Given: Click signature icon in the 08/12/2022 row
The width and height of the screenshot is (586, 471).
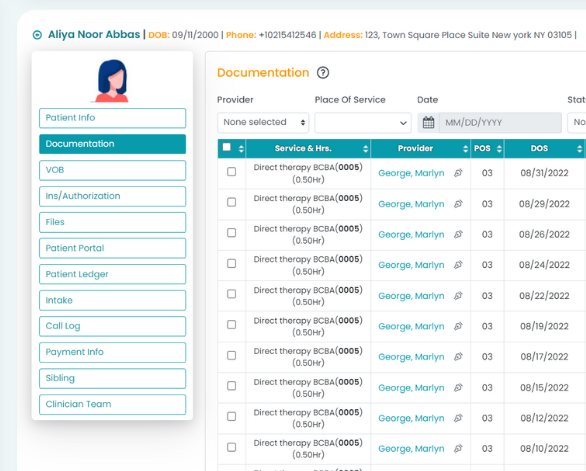Looking at the screenshot, I should pyautogui.click(x=458, y=418).
